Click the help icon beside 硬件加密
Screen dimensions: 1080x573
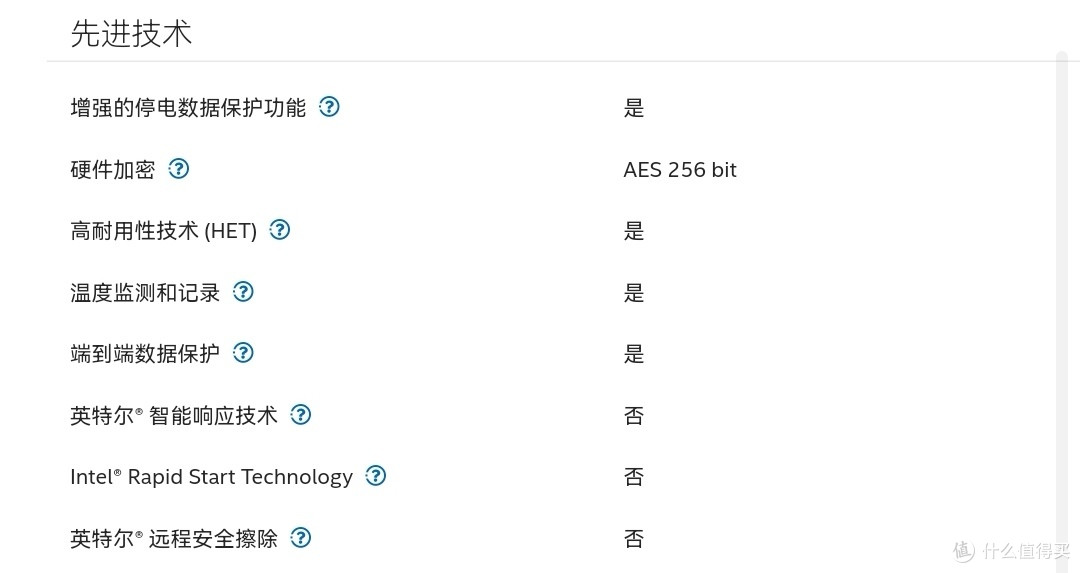(x=178, y=169)
